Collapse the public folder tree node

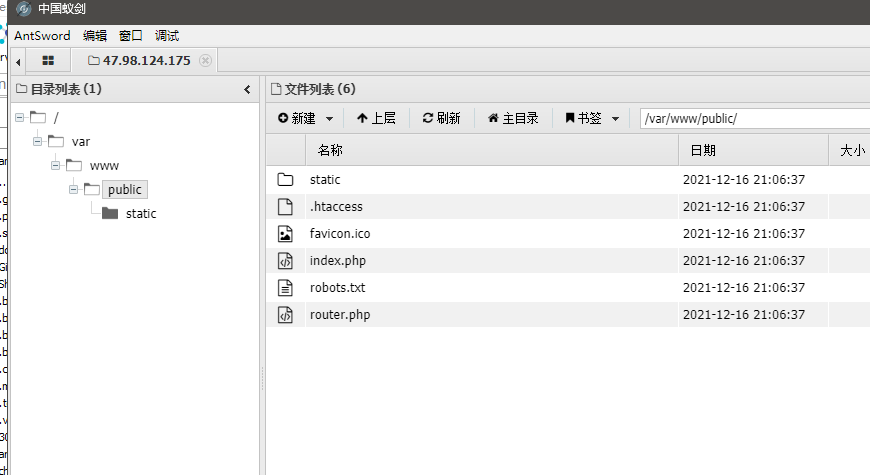coord(73,189)
